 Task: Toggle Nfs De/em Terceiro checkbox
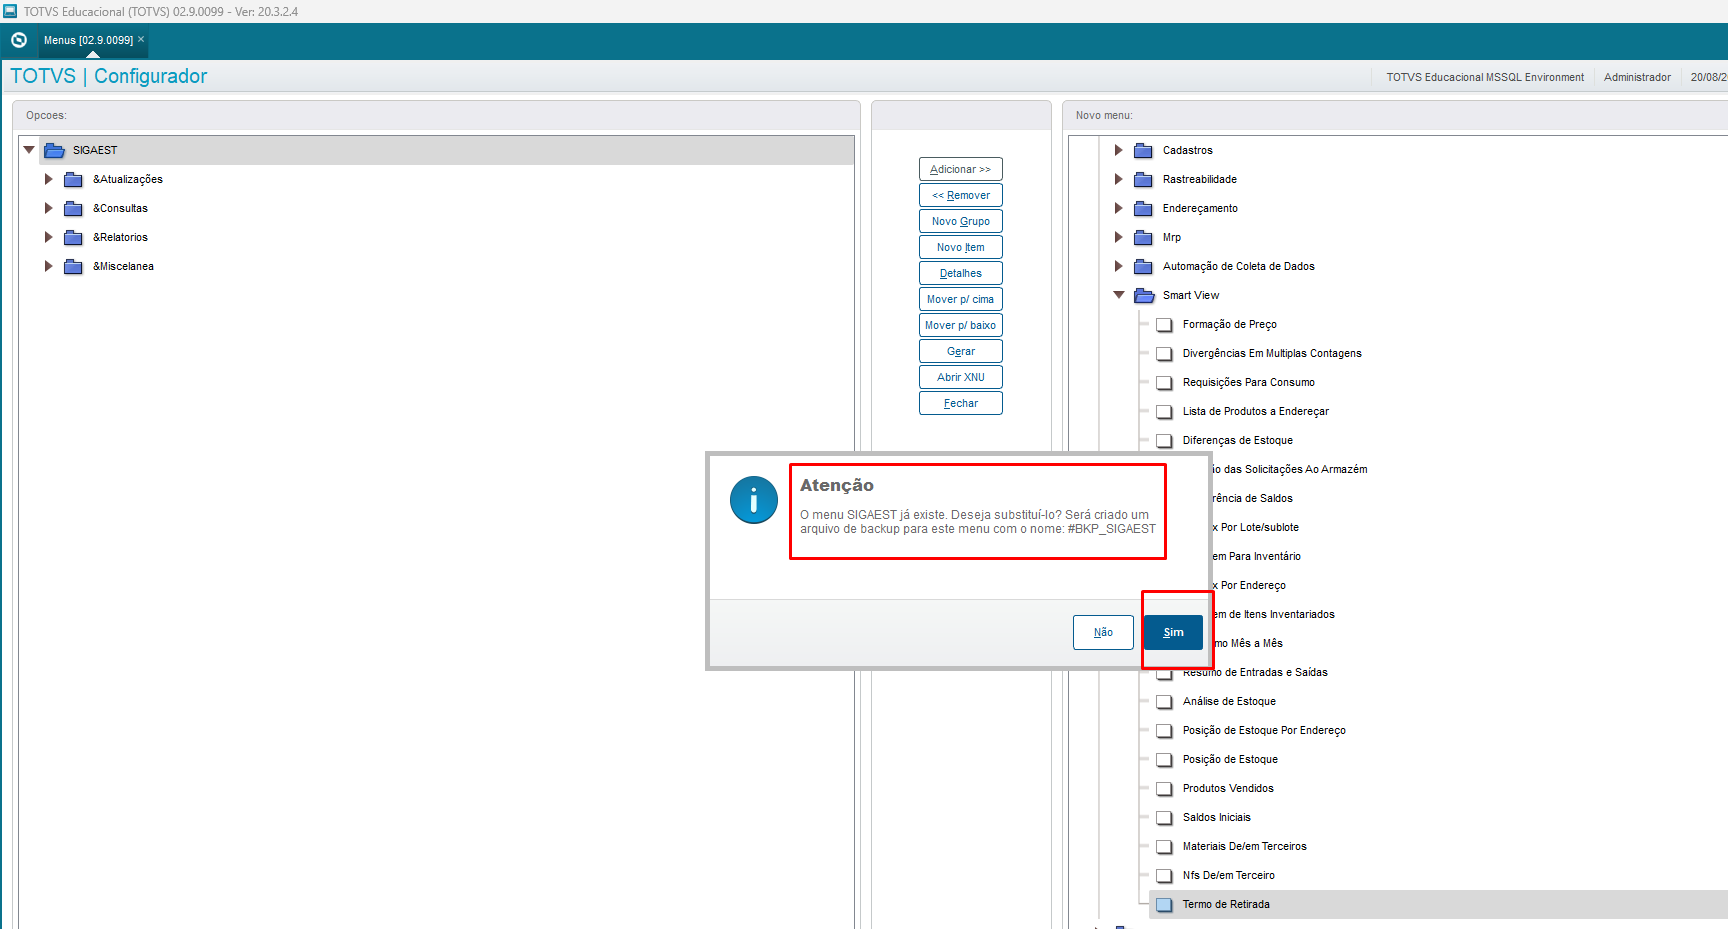click(x=1164, y=876)
